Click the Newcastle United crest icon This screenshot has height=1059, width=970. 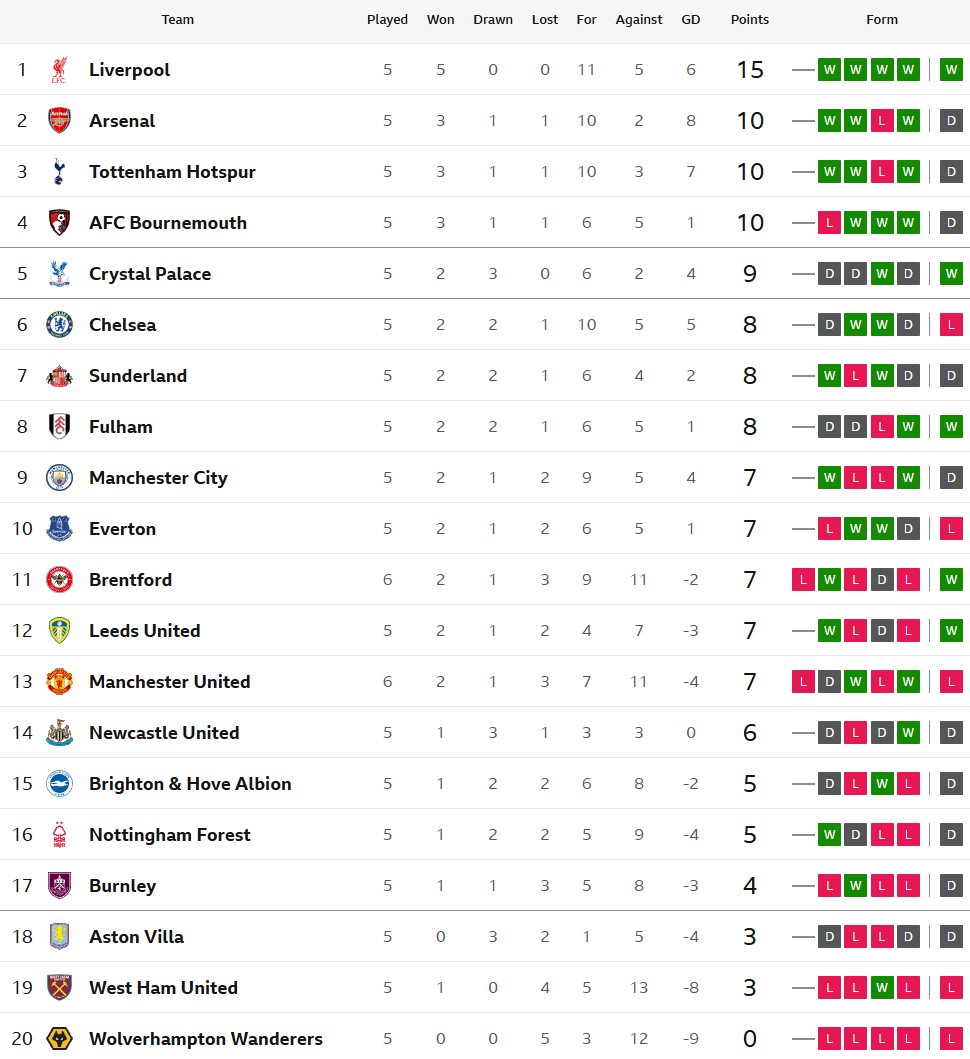click(60, 733)
